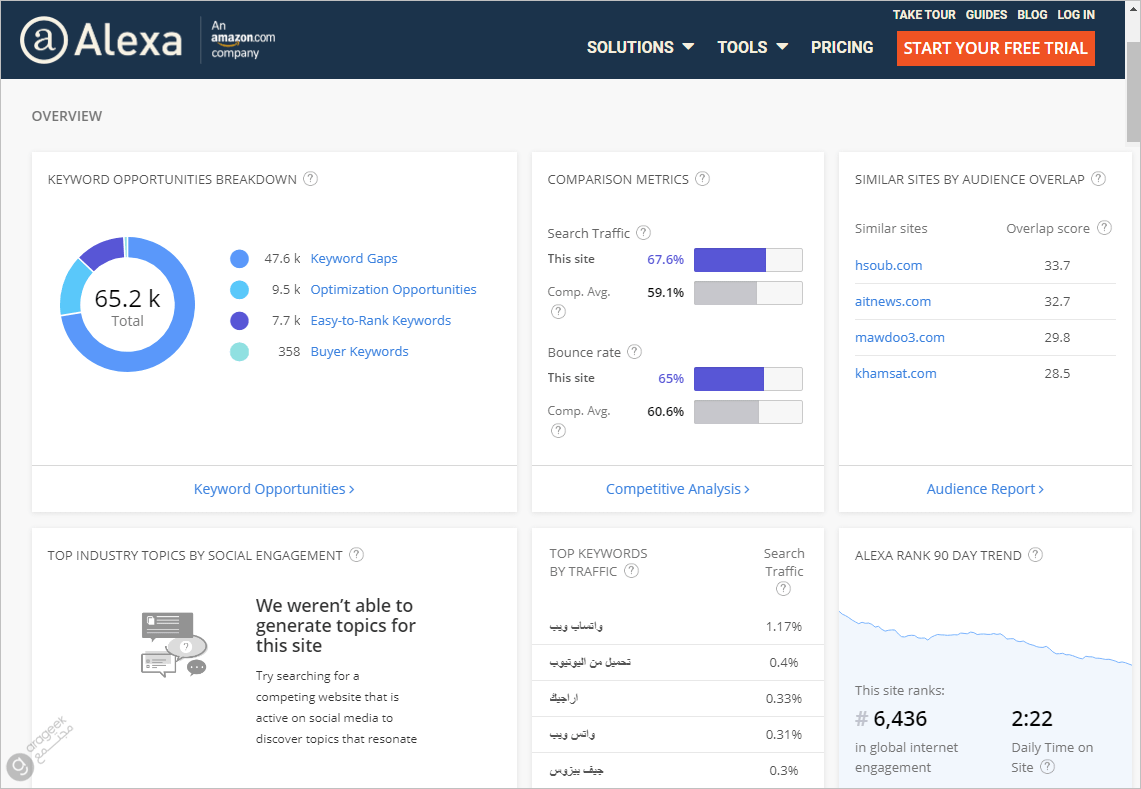This screenshot has width=1141, height=789.
Task: Click the Alexa logo
Action: pos(100,39)
